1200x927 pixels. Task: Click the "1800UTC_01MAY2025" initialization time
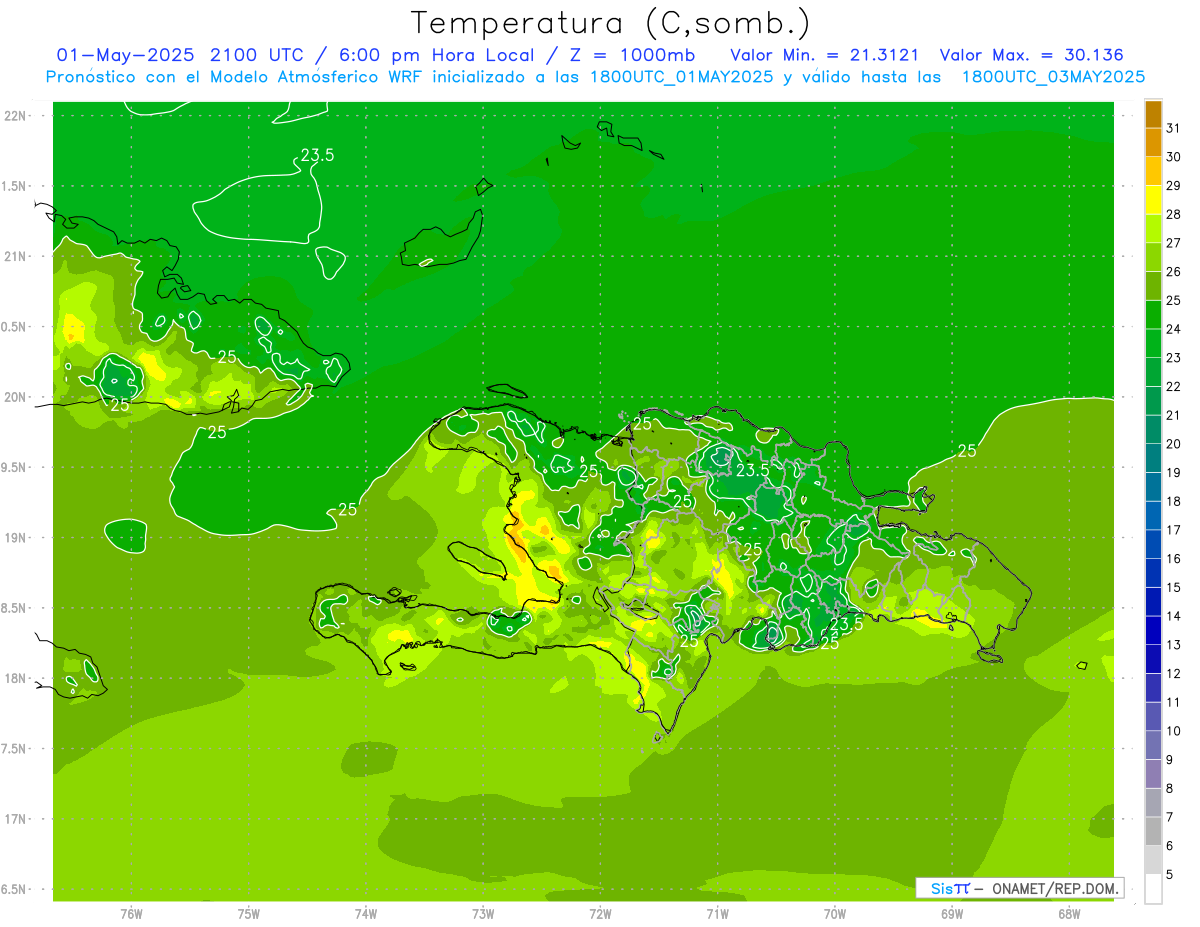click(683, 77)
